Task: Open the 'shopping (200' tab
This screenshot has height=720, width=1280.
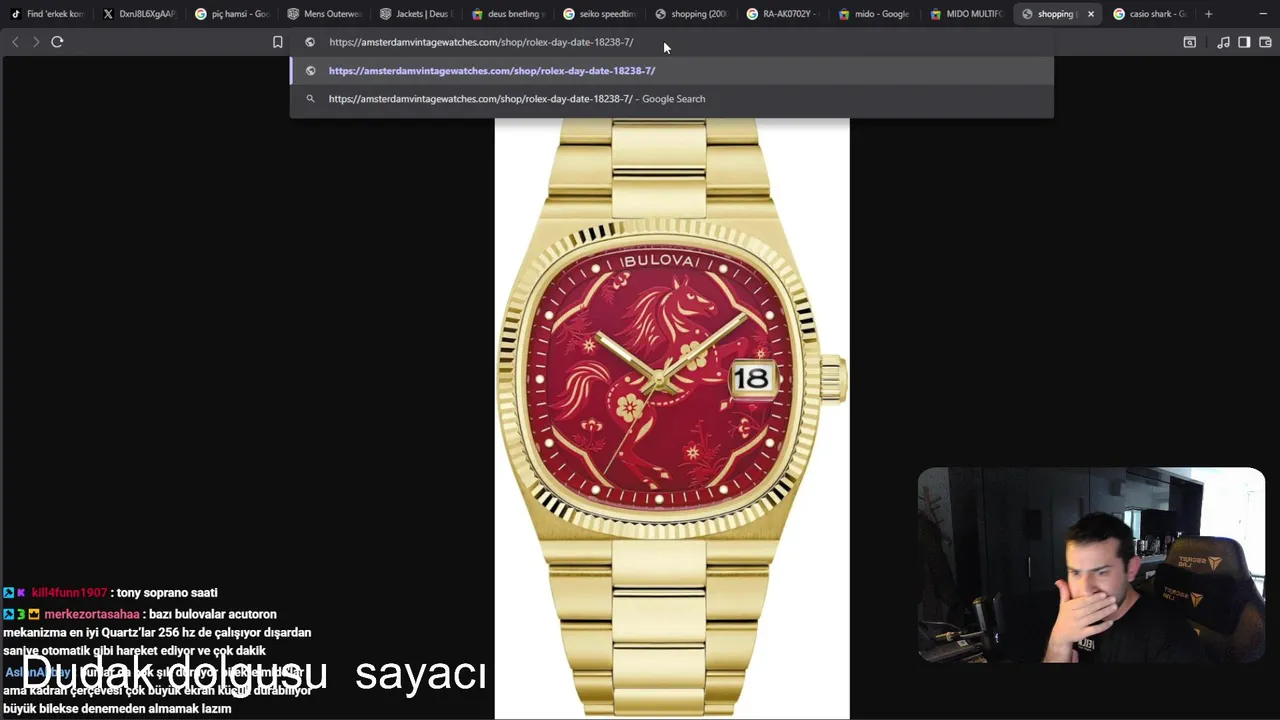Action: point(691,14)
